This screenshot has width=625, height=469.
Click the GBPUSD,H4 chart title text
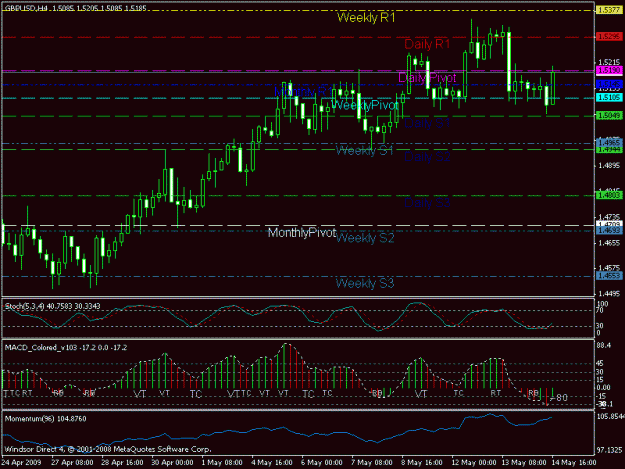click(x=76, y=8)
